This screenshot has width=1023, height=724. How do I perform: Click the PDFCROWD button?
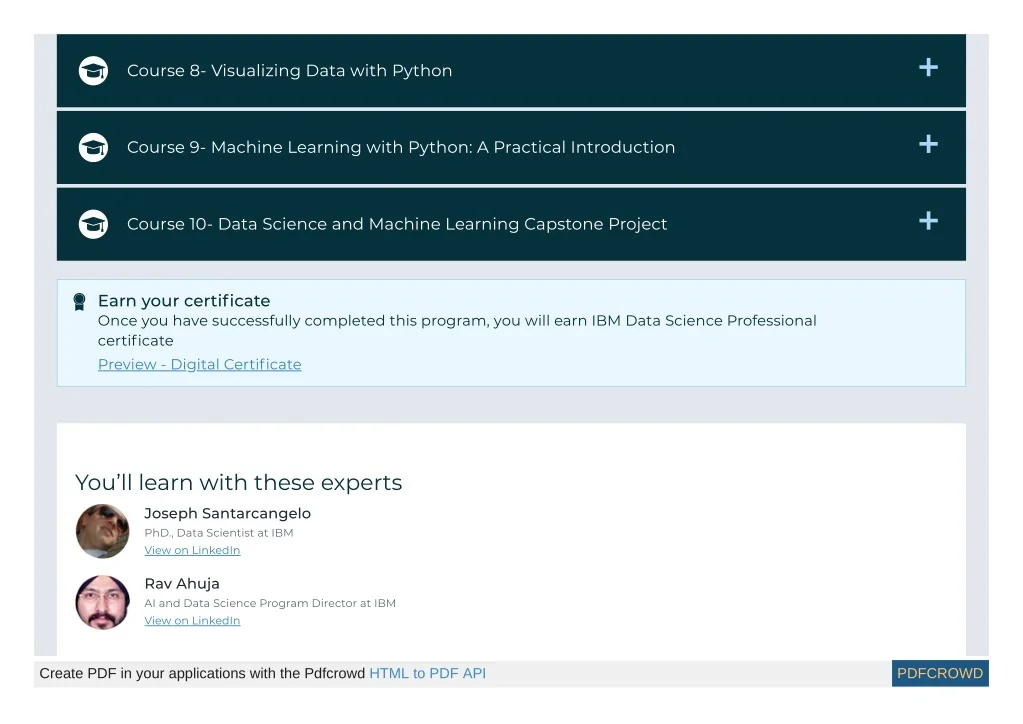click(x=939, y=674)
